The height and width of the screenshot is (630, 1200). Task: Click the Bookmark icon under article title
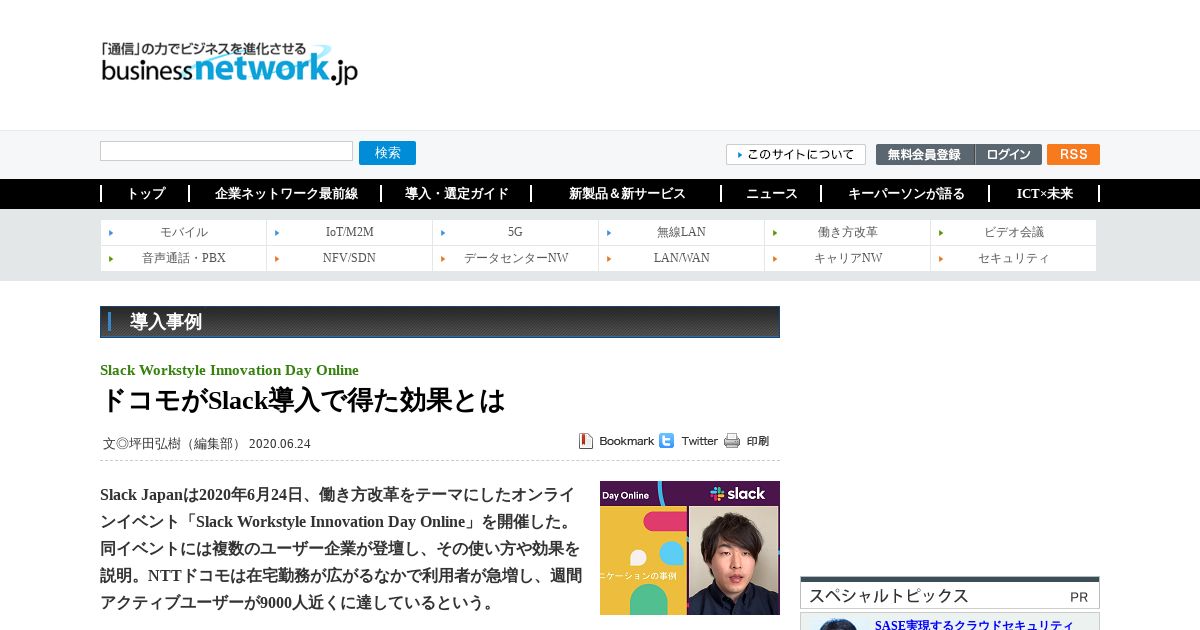[616, 441]
